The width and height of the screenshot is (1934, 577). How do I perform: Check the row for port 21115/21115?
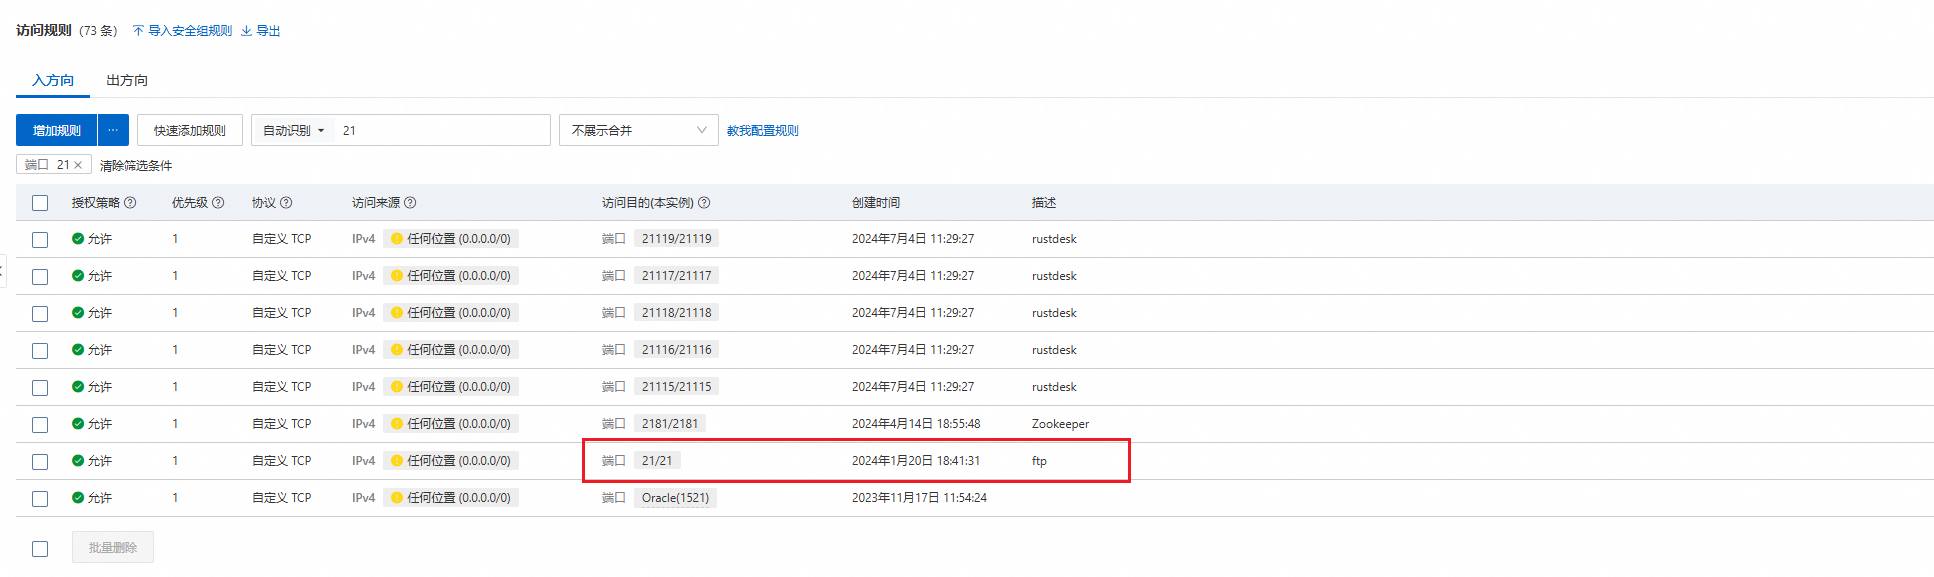(40, 388)
